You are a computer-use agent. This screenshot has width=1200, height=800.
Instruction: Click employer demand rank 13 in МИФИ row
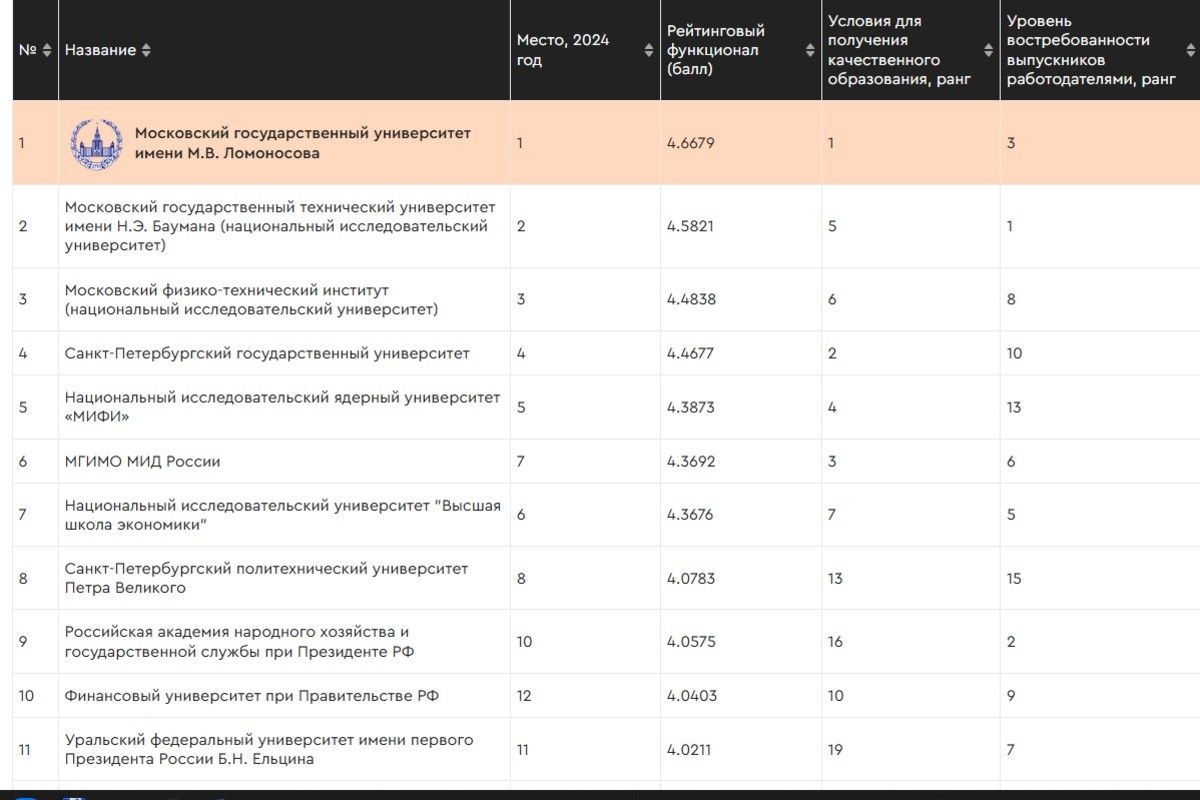coord(1014,407)
